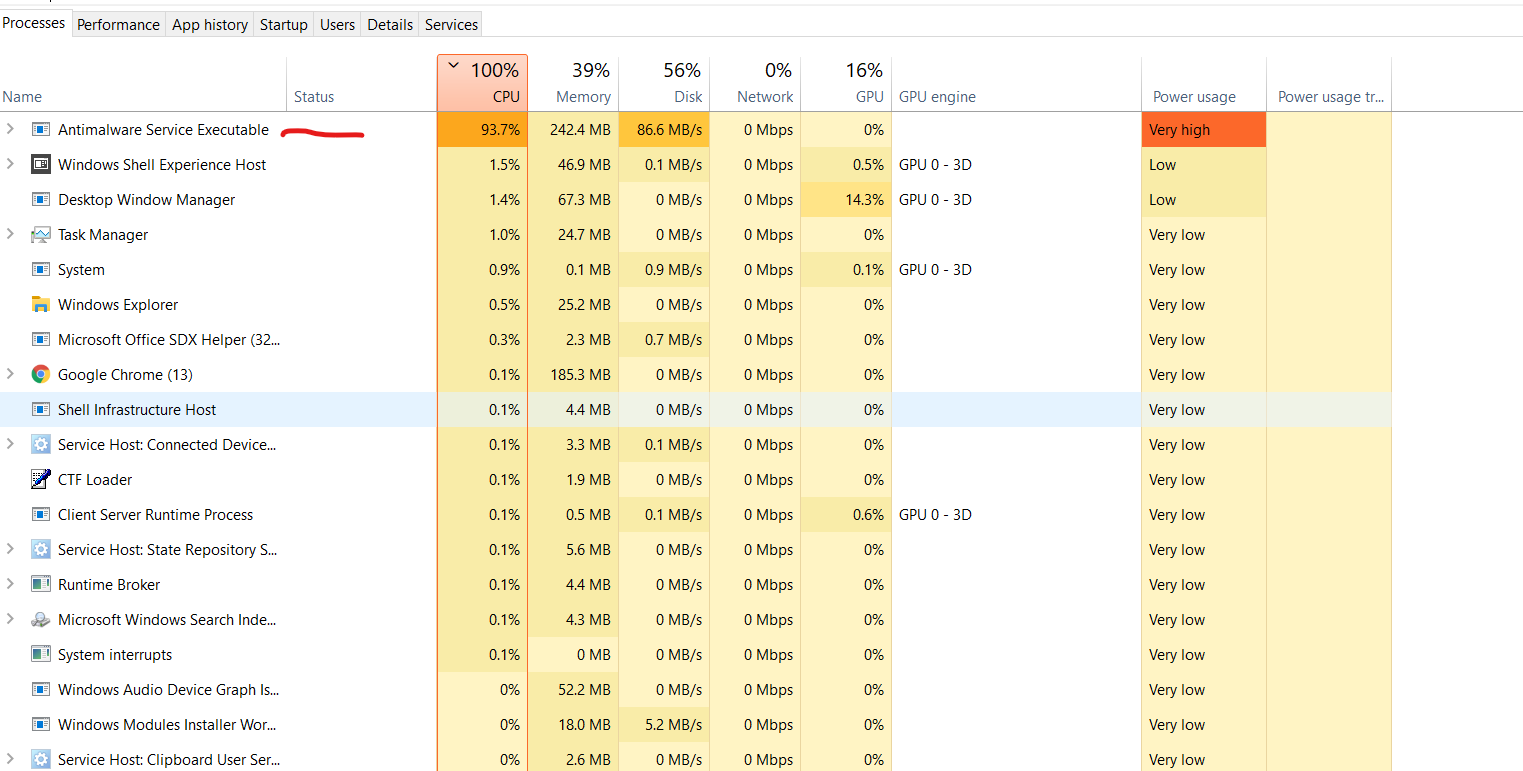Viewport: 1523px width, 771px height.
Task: Sort by the Network column header
Action: (x=755, y=84)
